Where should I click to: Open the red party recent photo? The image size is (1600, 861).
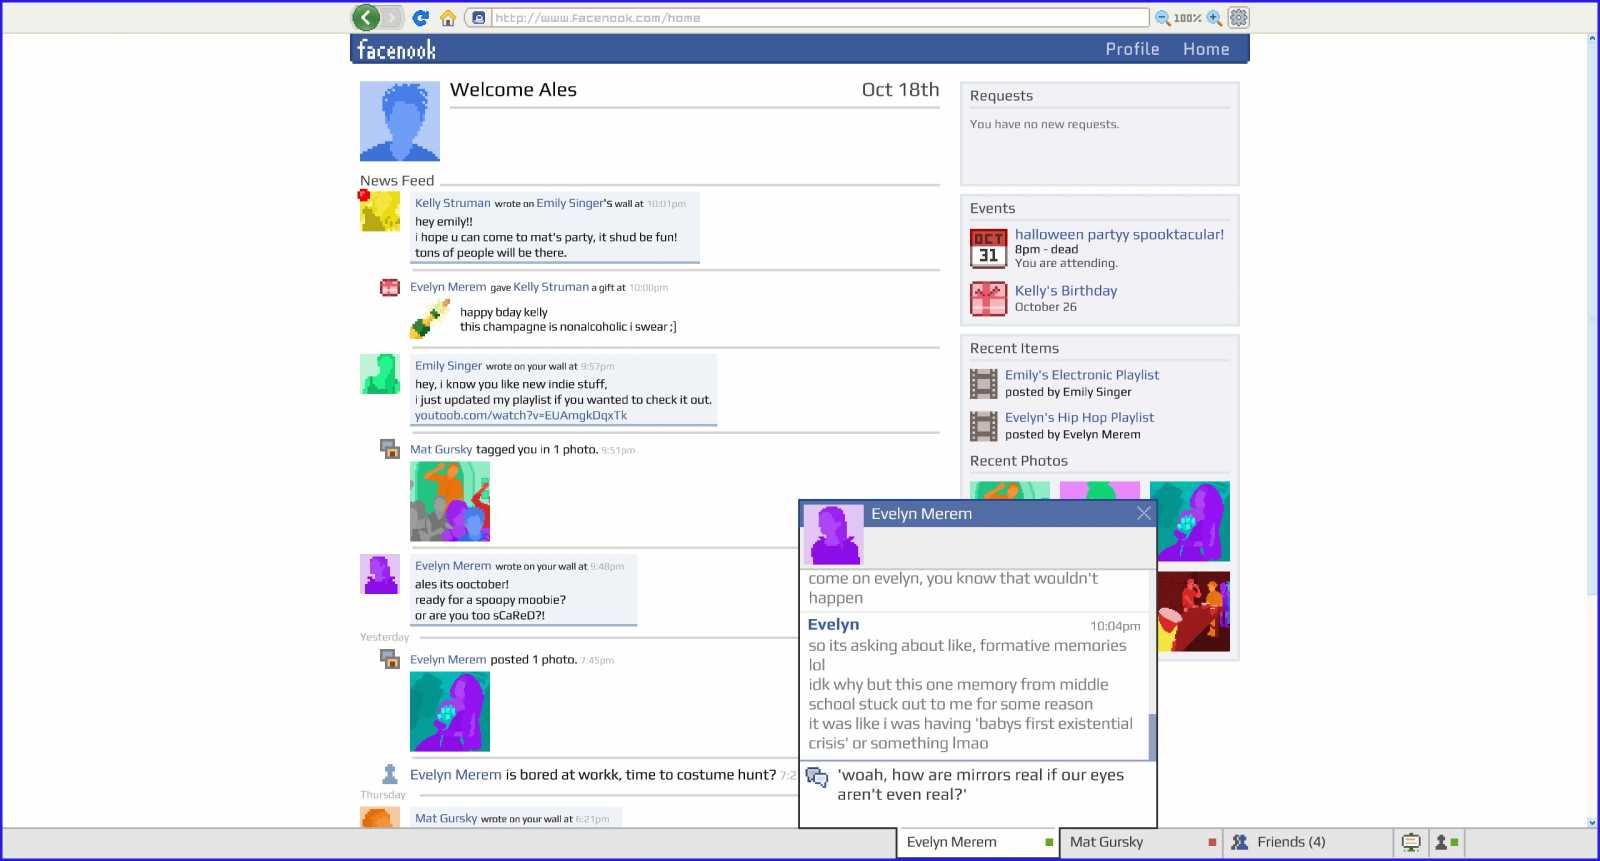click(x=1194, y=611)
